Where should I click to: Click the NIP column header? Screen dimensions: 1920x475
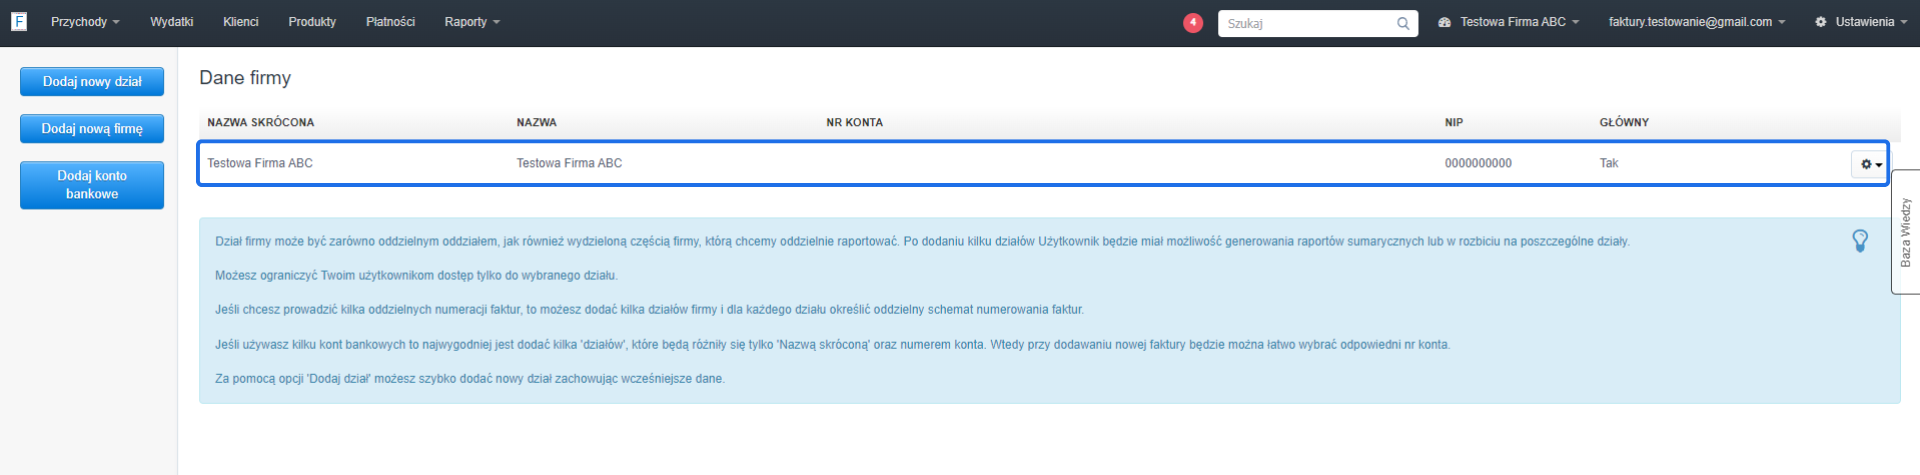[1454, 123]
